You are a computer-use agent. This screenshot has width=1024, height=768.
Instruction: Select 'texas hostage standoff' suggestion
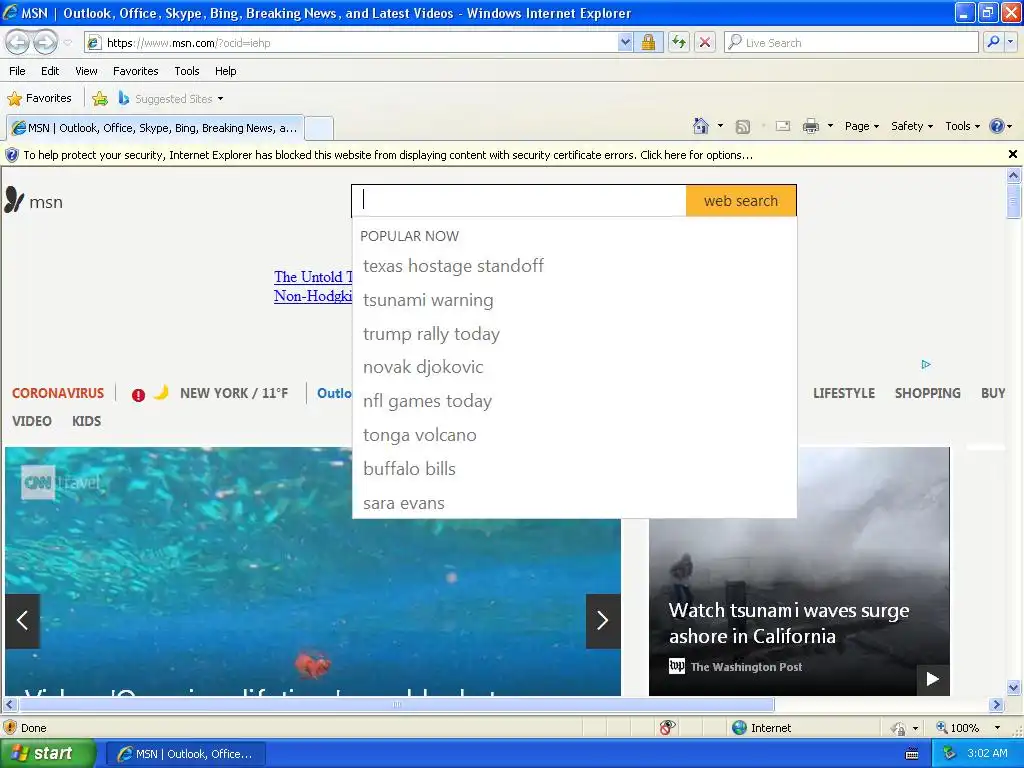pos(453,266)
